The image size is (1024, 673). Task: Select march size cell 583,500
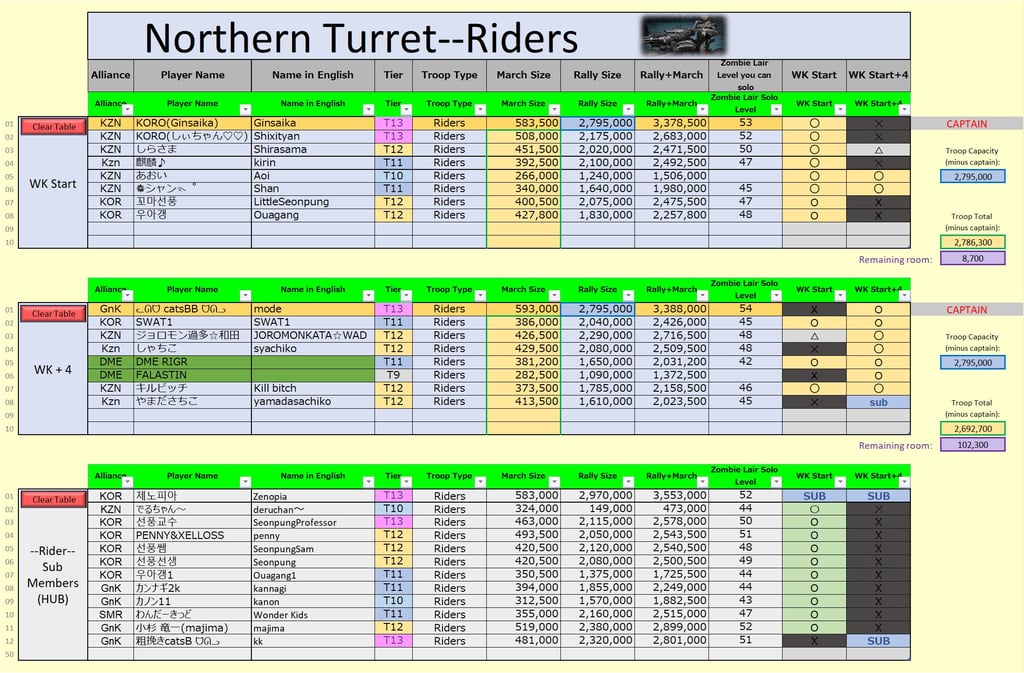click(524, 123)
